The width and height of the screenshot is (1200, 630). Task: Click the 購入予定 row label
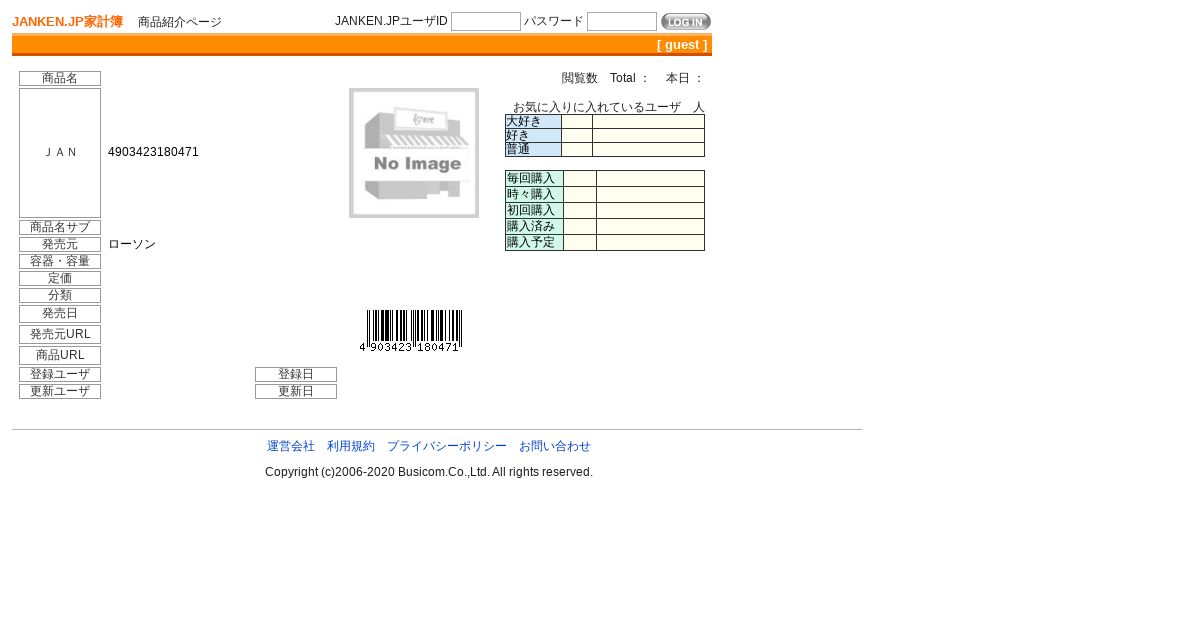[x=534, y=243]
